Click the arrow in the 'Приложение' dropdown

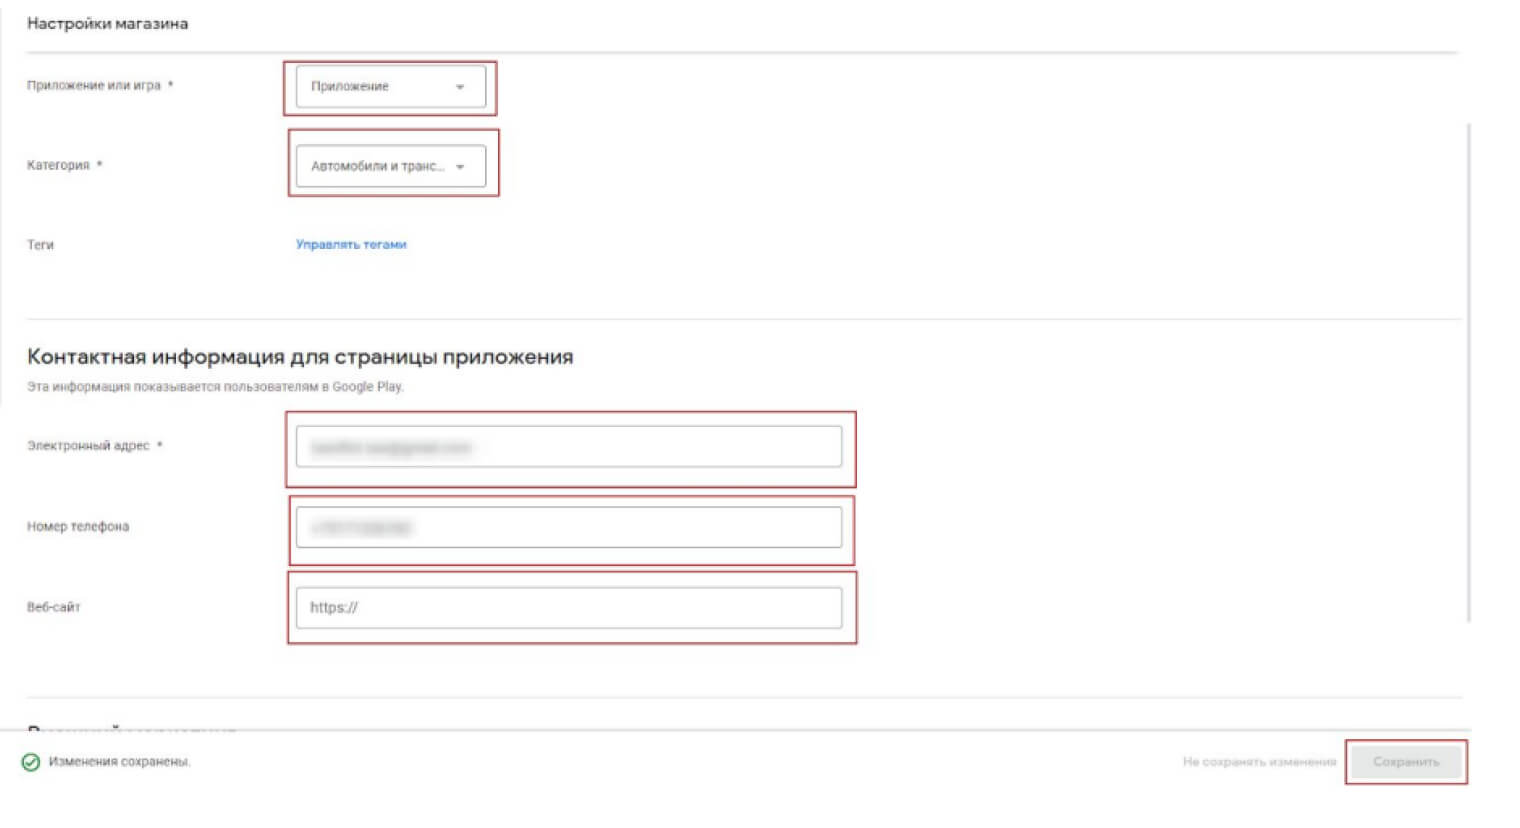pos(460,87)
